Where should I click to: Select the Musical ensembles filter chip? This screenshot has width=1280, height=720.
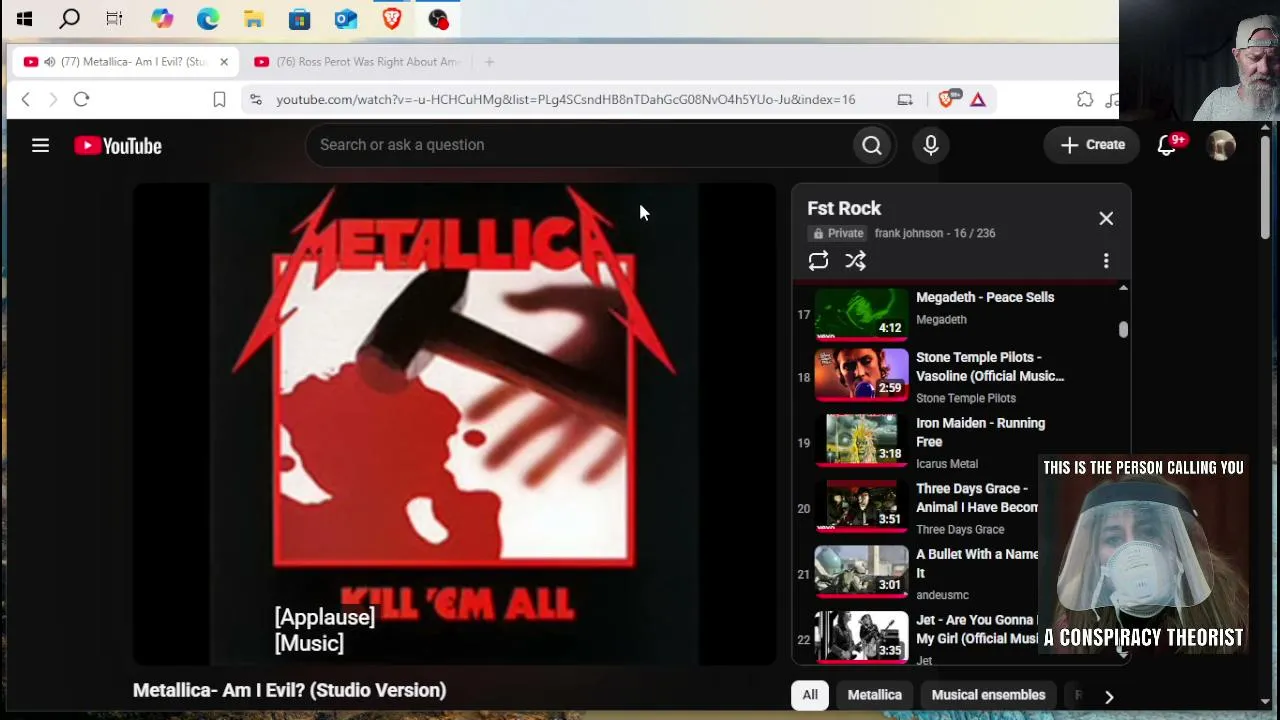pyautogui.click(x=988, y=695)
